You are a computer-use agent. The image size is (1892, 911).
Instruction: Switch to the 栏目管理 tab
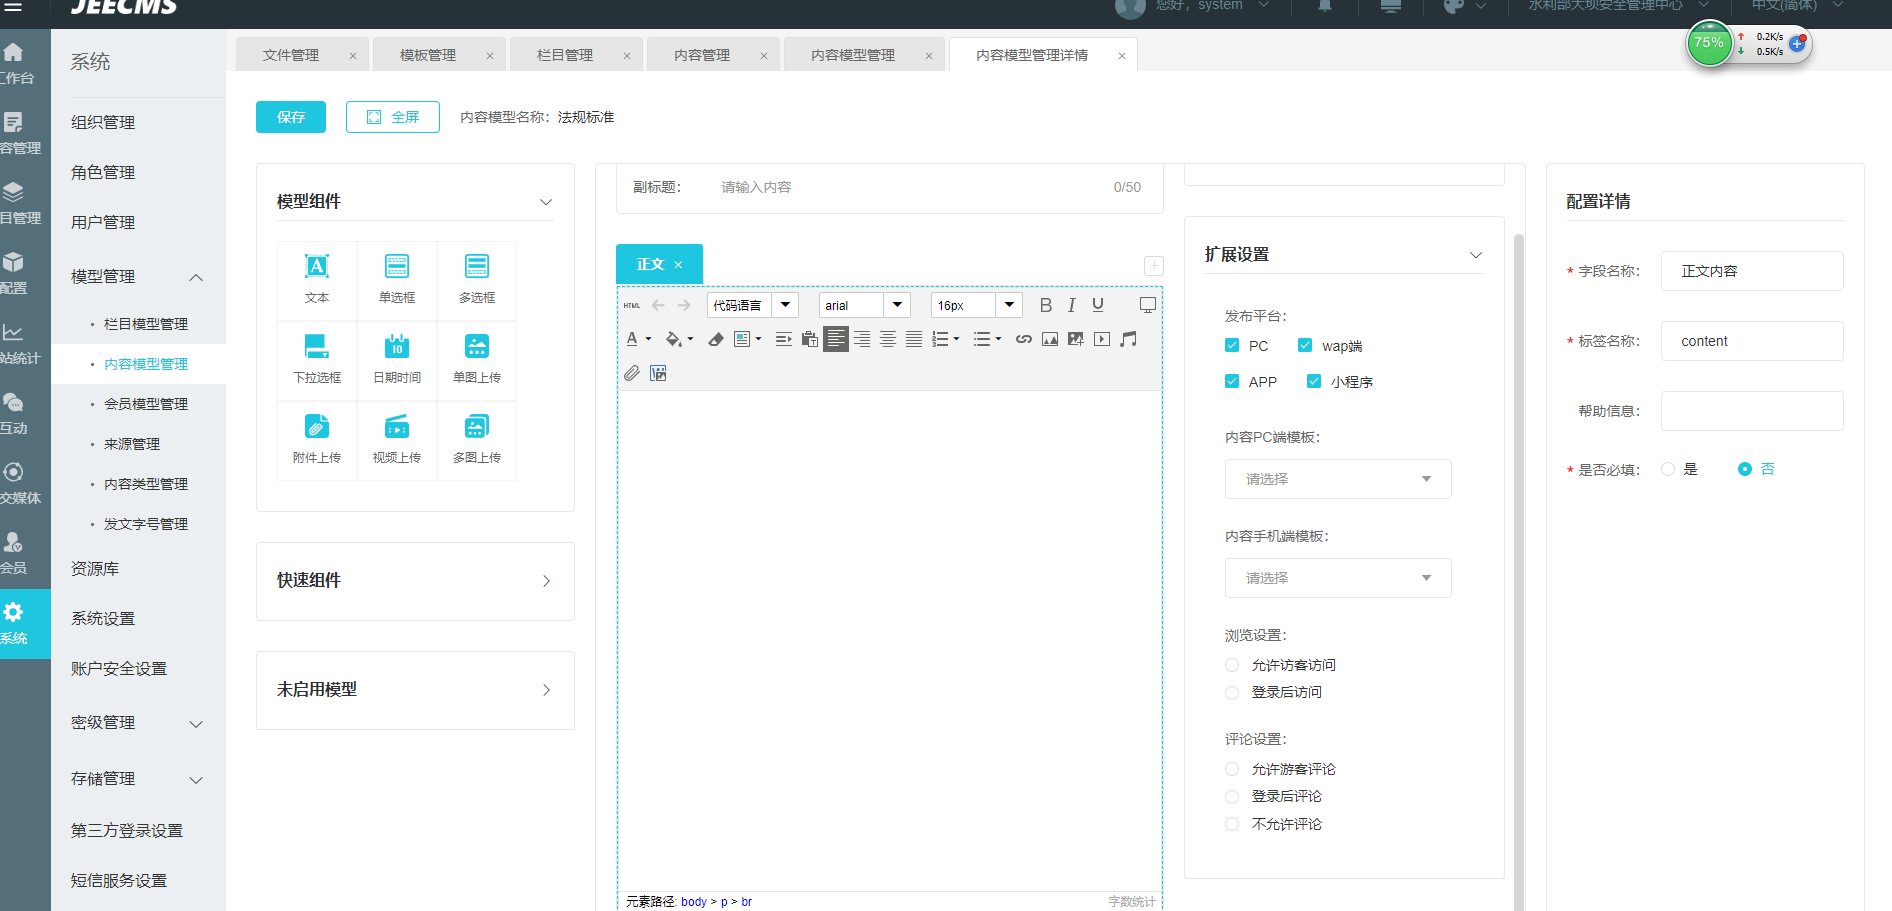565,55
